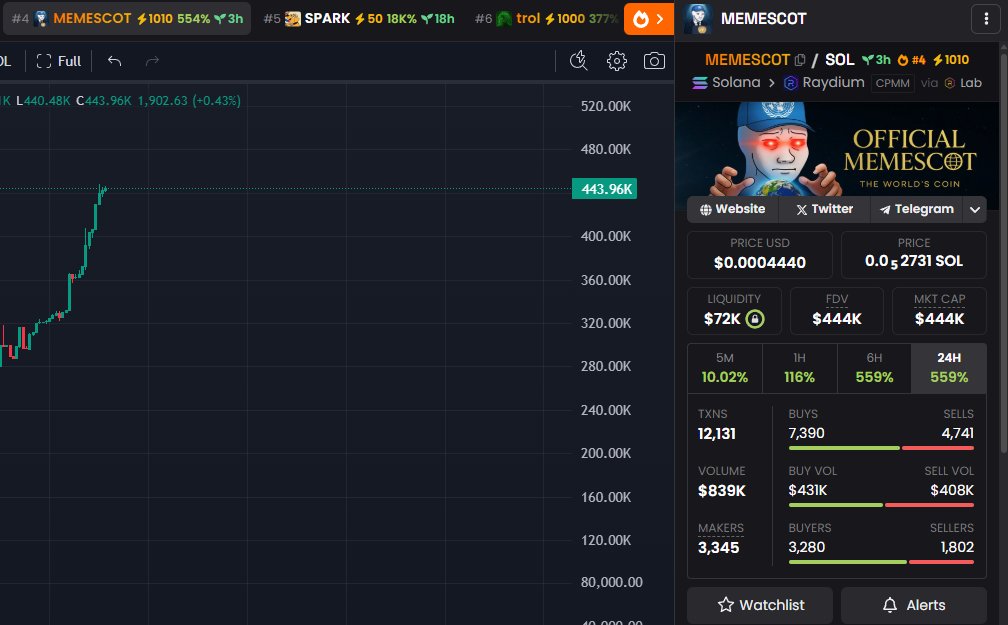1008x625 pixels.
Task: Click the current price label 443.96K on axis
Action: point(604,189)
